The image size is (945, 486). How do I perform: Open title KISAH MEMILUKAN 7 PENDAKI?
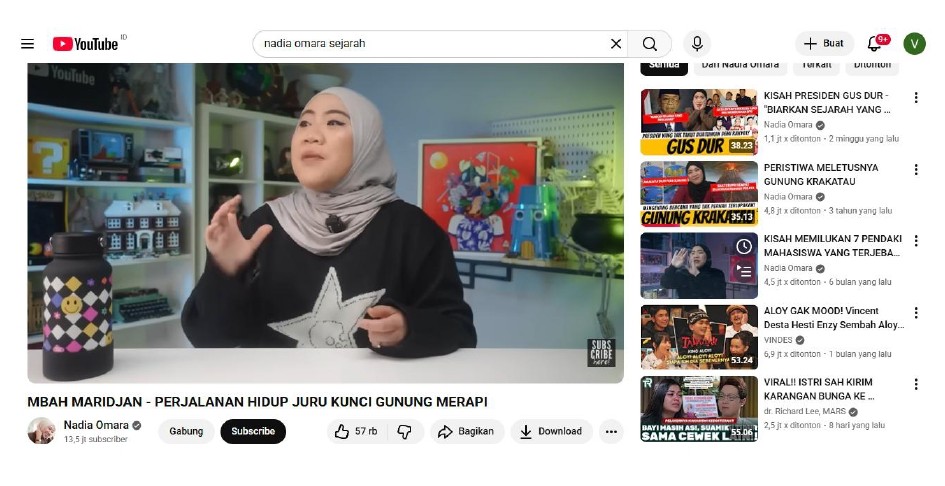point(833,245)
